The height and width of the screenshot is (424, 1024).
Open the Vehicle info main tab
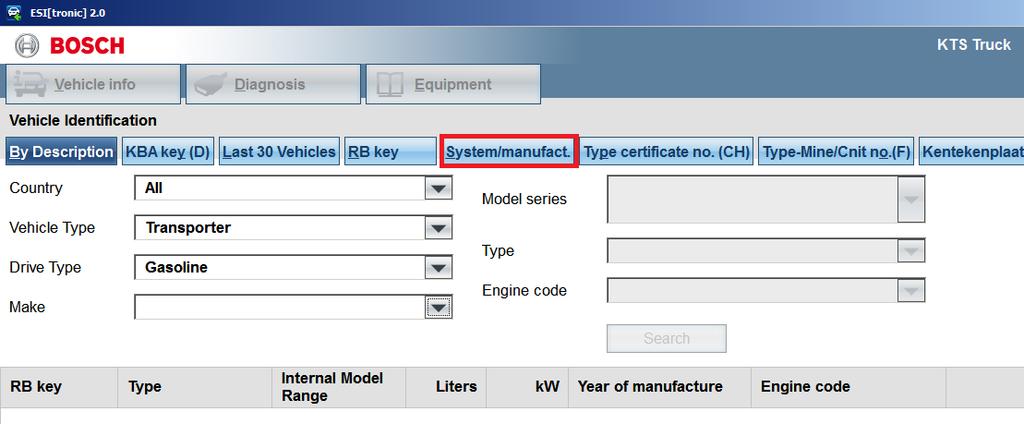(x=93, y=84)
